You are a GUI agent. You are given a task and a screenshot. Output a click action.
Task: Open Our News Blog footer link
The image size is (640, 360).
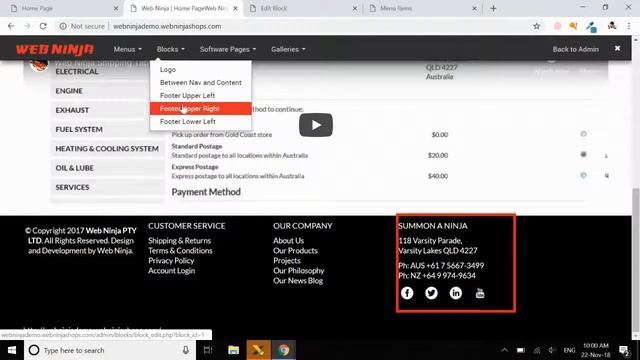pos(298,281)
